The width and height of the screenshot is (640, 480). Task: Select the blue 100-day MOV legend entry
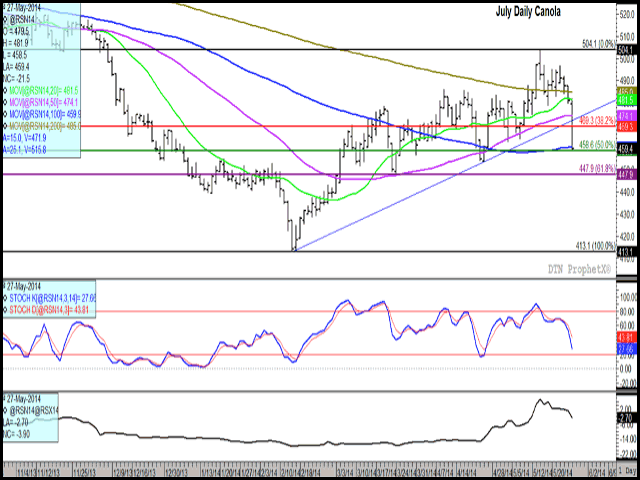[x=44, y=115]
